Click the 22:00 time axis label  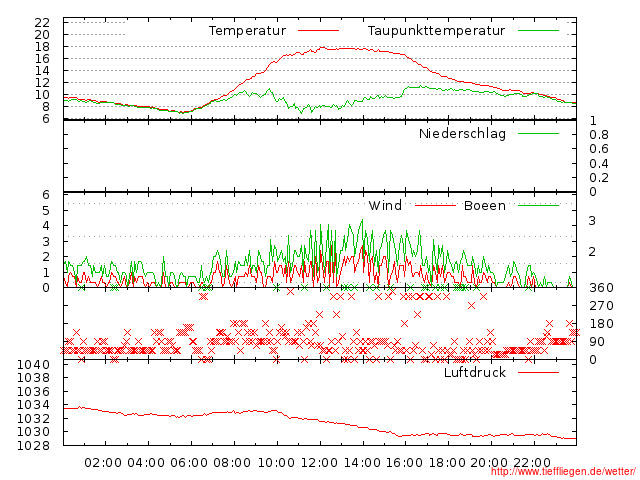pyautogui.click(x=532, y=463)
